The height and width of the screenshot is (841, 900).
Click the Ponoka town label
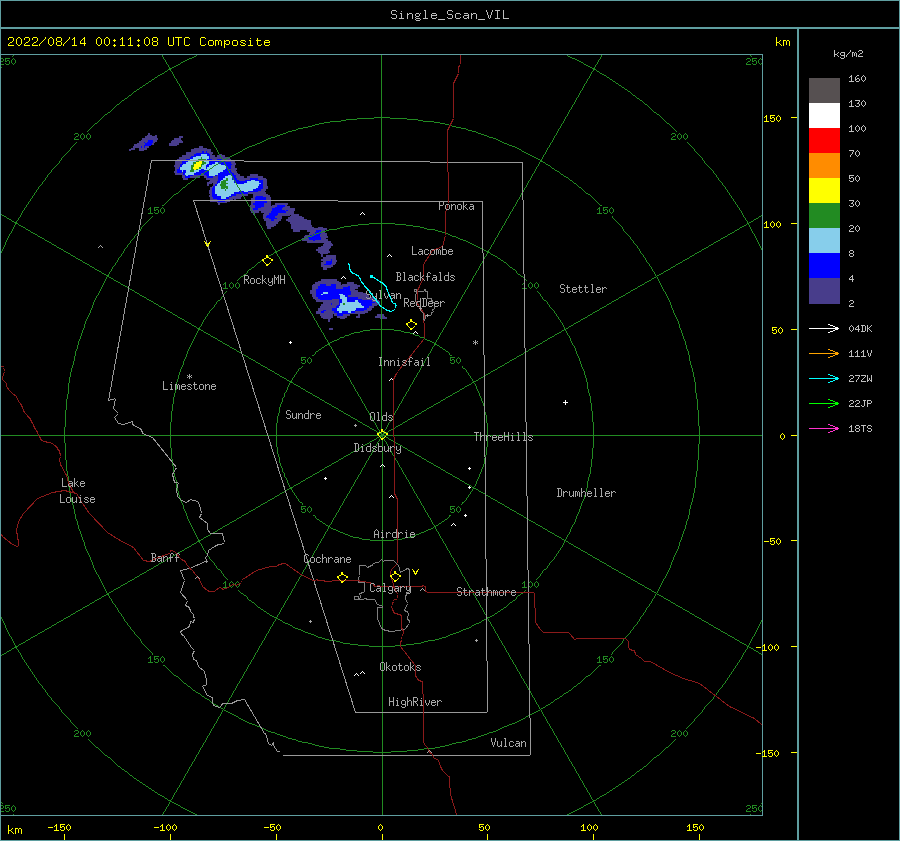(x=456, y=206)
